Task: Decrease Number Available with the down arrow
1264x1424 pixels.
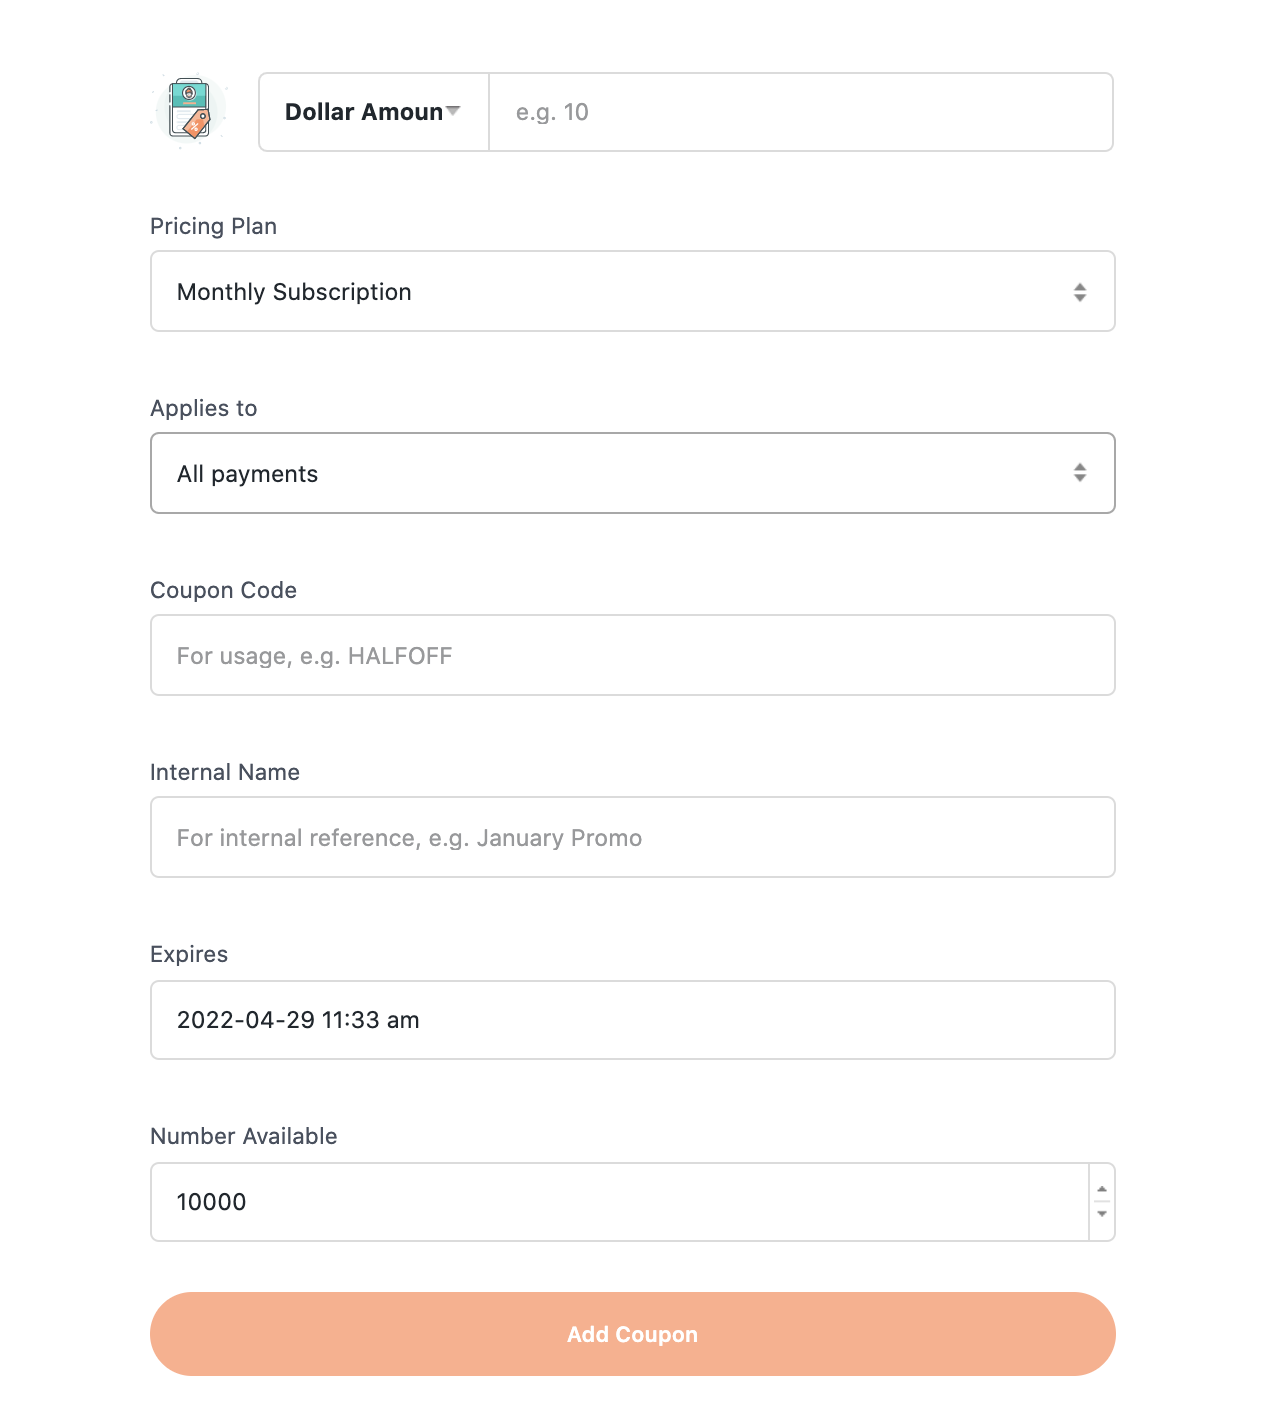Action: (x=1102, y=1214)
